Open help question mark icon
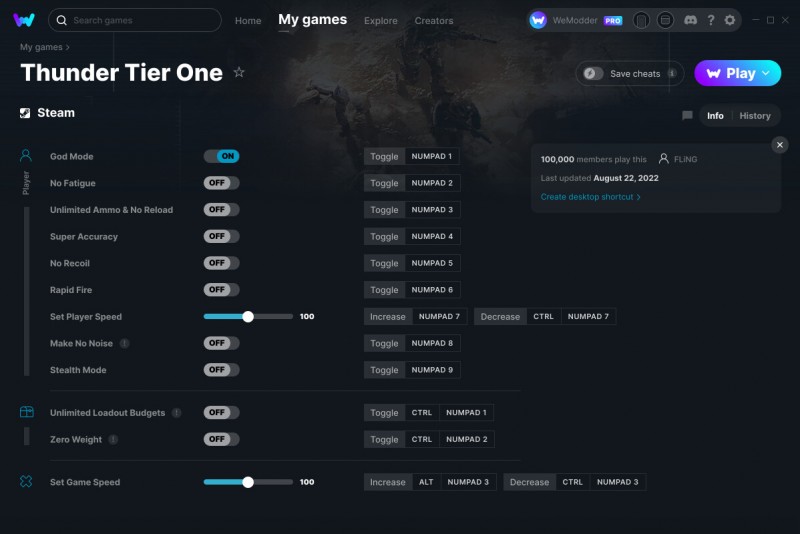This screenshot has height=534, width=800. point(711,20)
